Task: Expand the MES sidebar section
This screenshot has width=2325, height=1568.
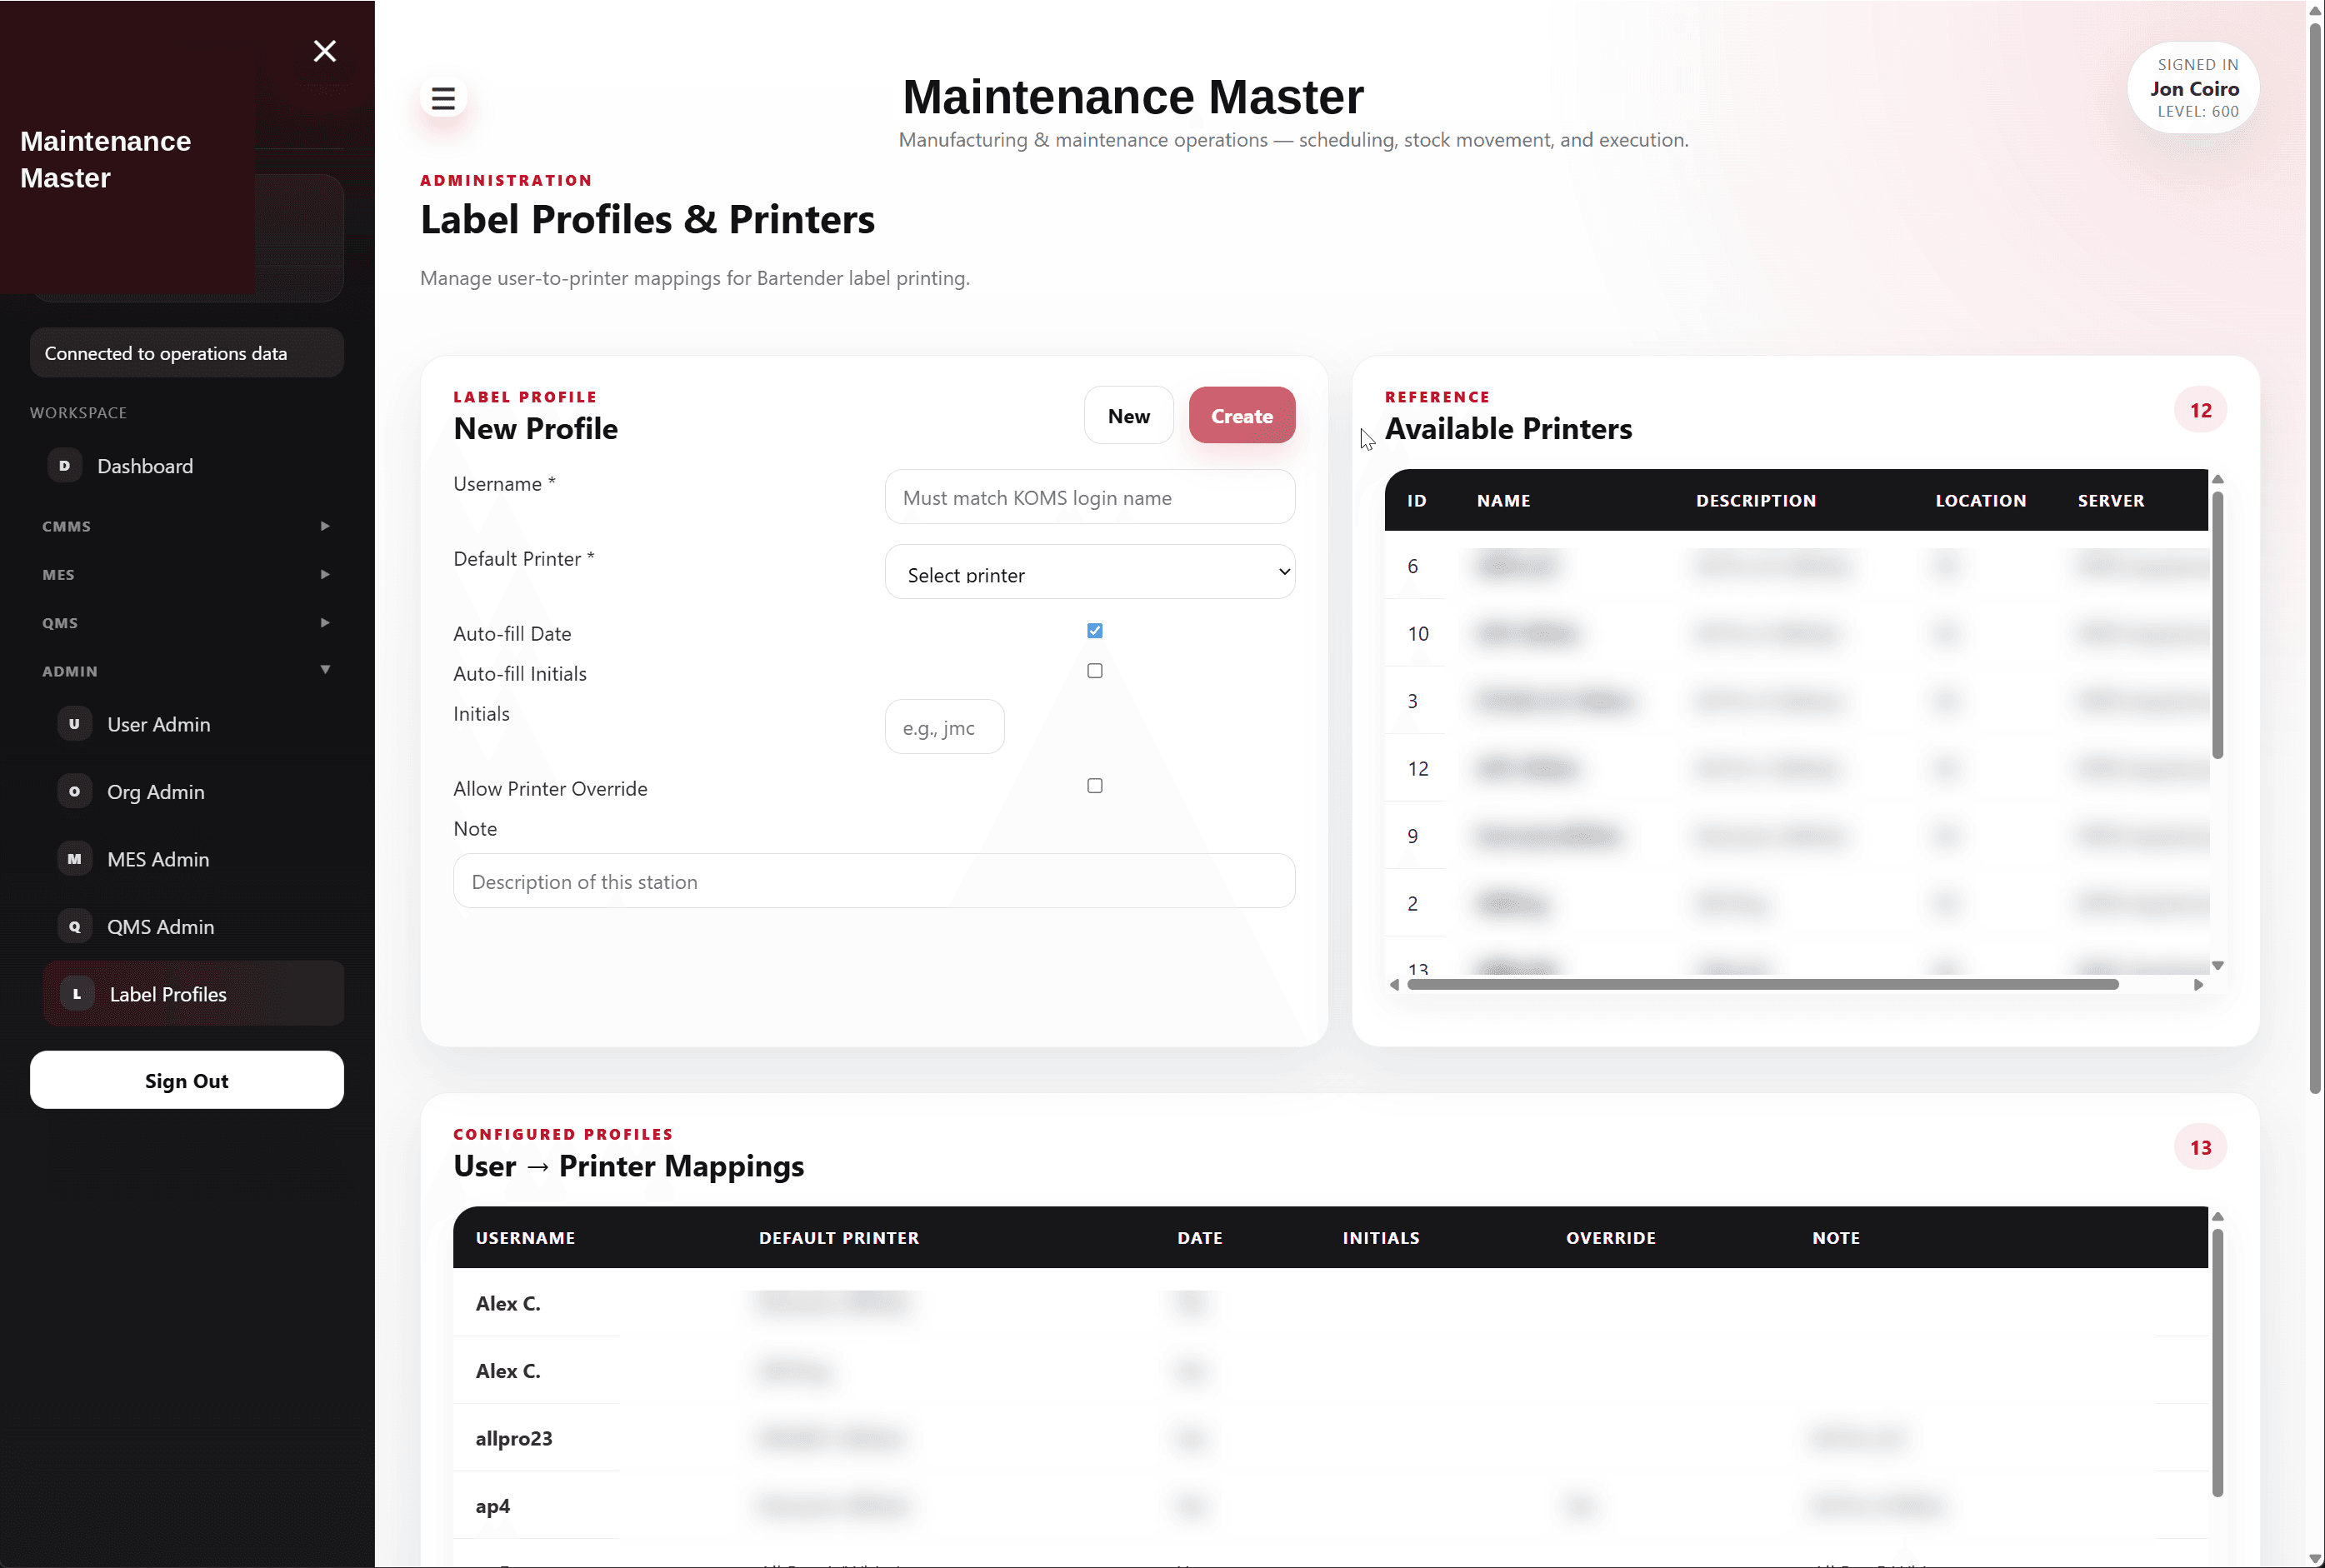Action: tap(187, 574)
